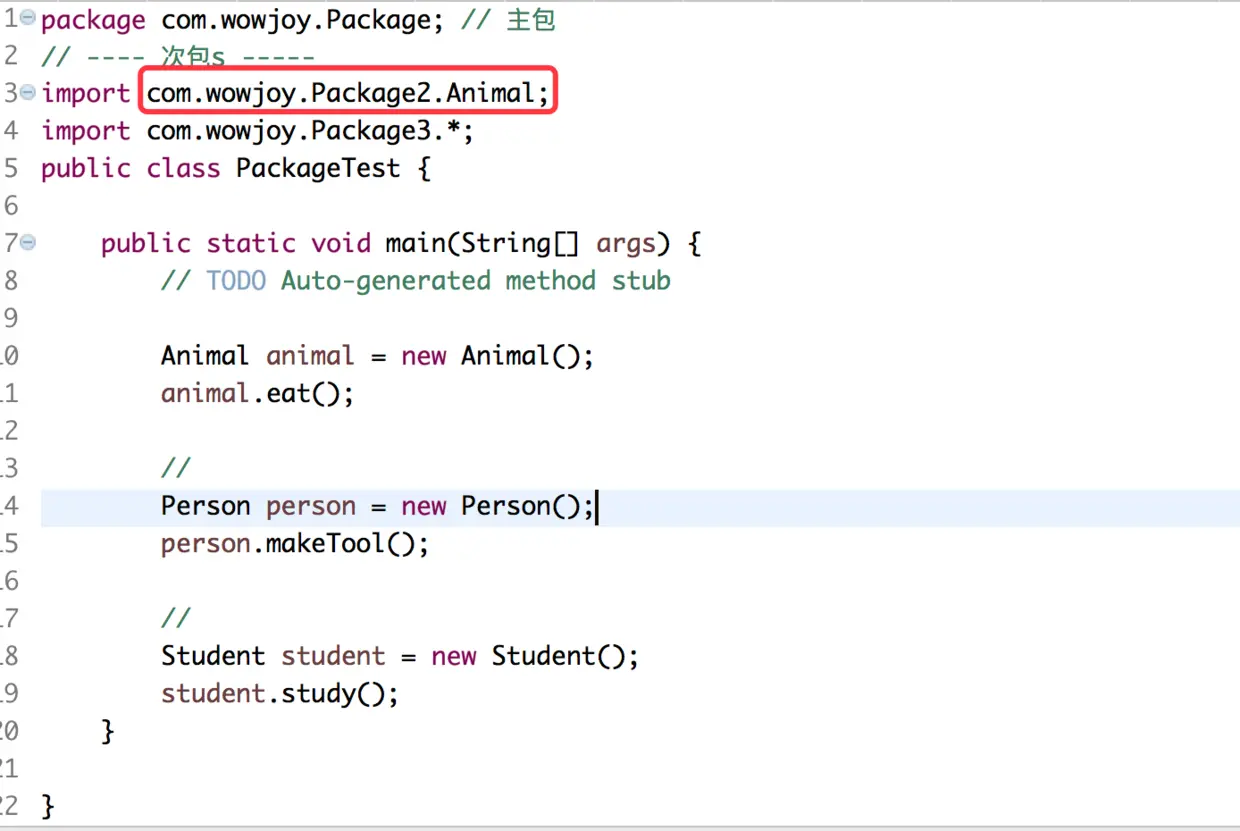Click the eat() method call

309,393
